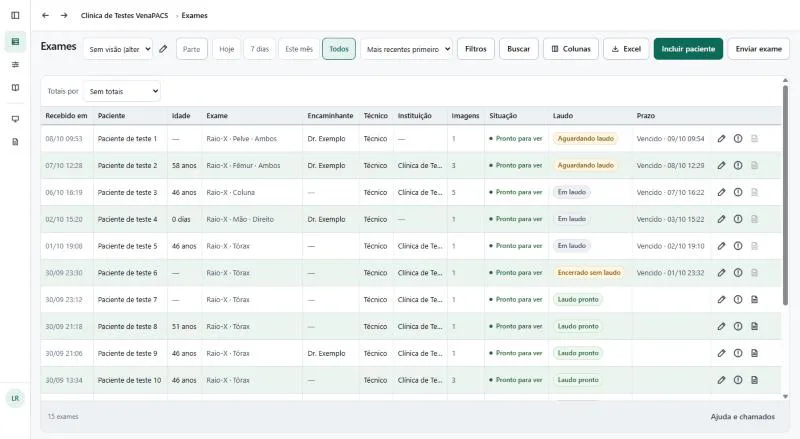Sort by 'Recebido em' column header

pos(66,116)
